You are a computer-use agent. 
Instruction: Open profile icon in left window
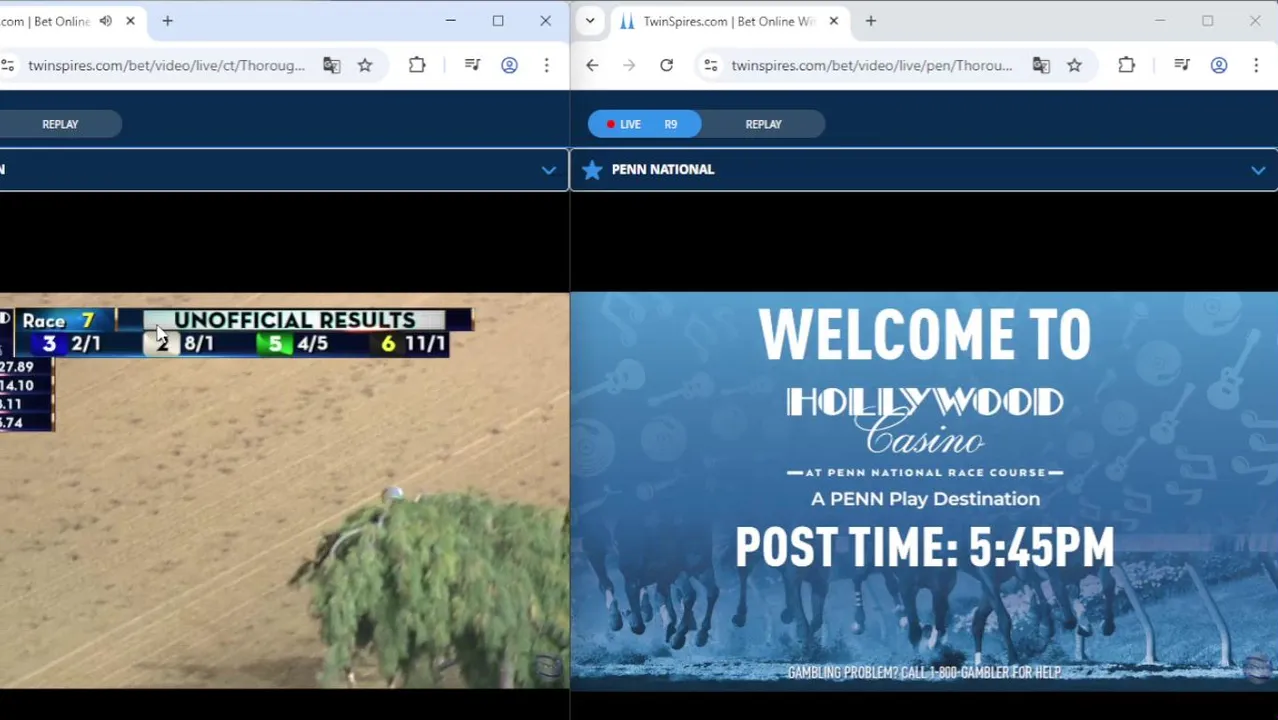coord(509,65)
